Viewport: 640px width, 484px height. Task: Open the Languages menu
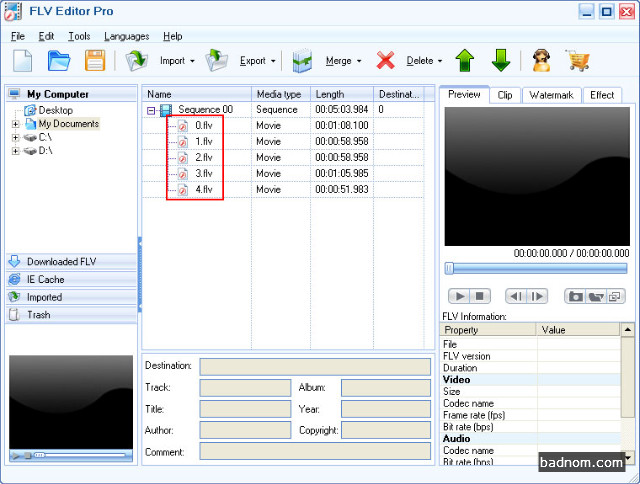pos(127,36)
